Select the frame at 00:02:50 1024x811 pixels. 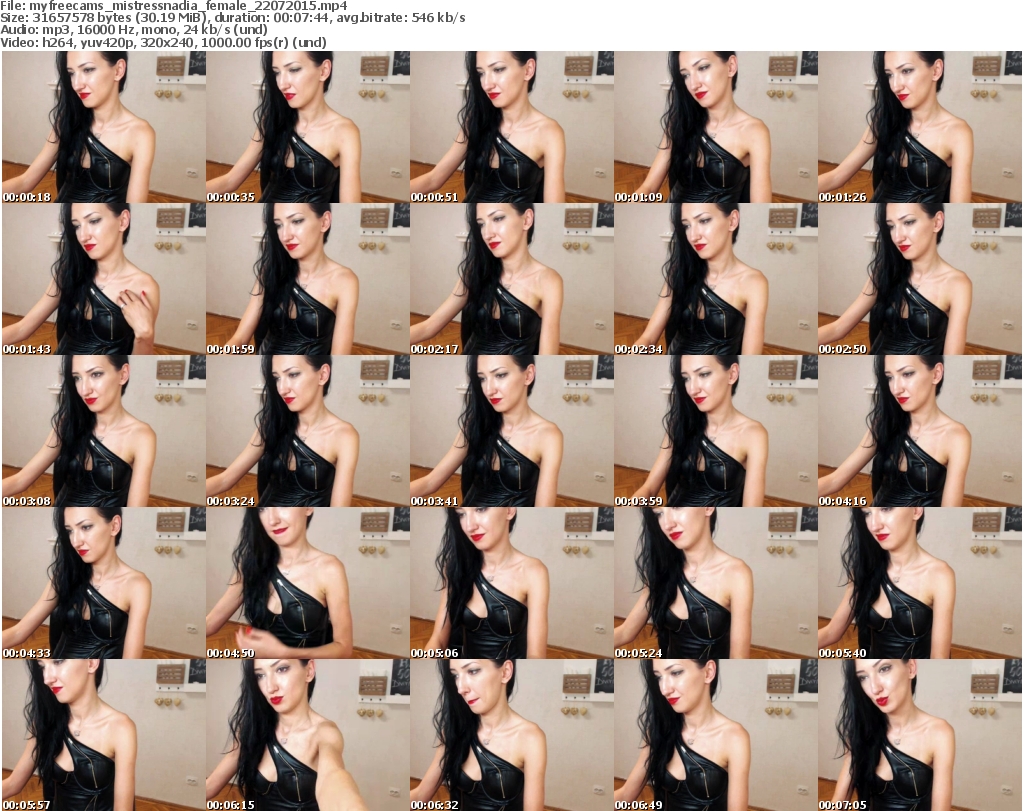(x=920, y=279)
